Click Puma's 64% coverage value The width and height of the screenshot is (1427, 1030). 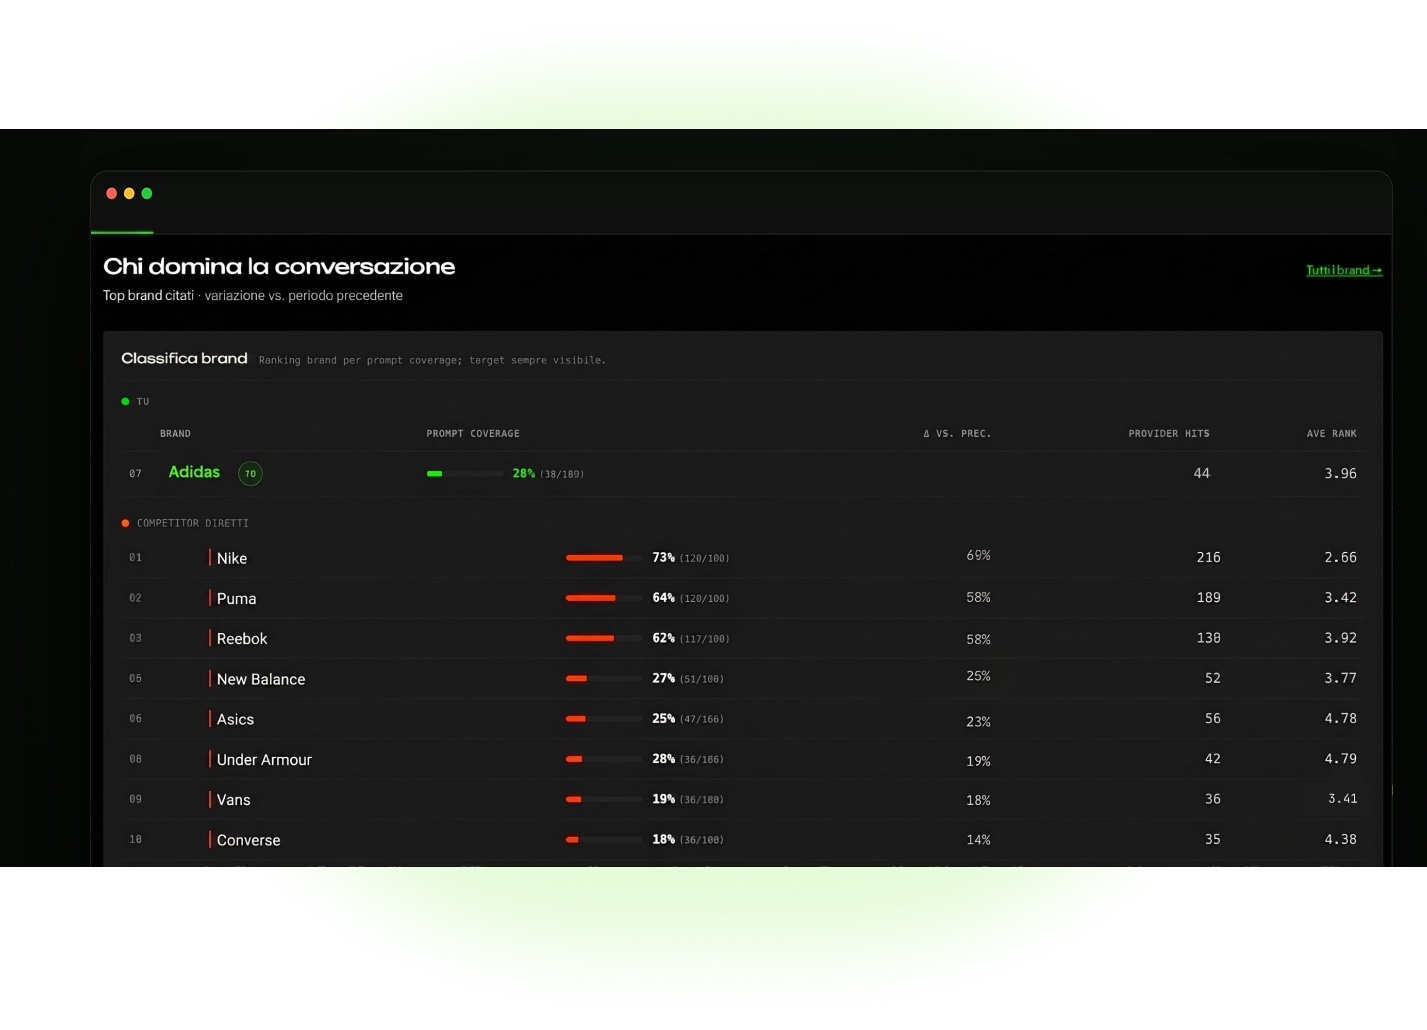[x=663, y=598]
